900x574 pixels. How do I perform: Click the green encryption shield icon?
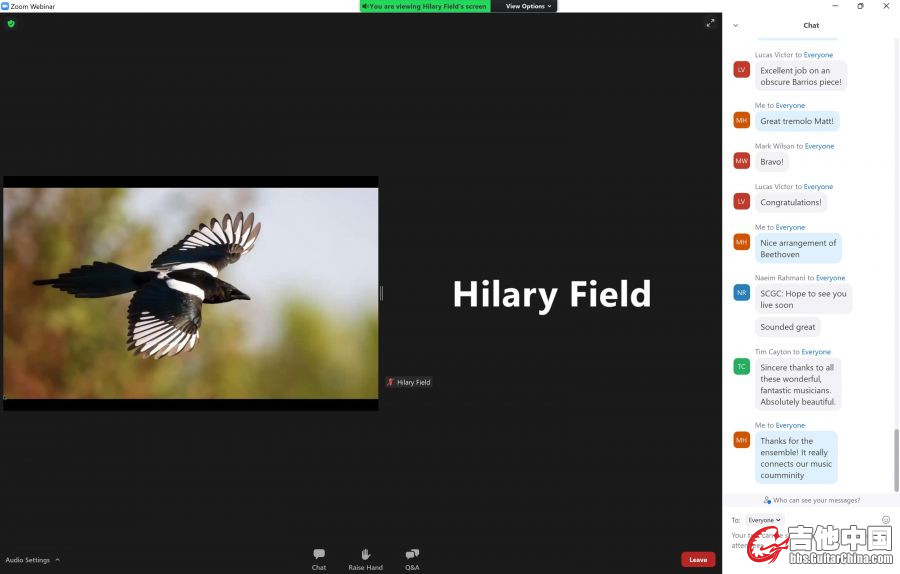click(x=11, y=23)
